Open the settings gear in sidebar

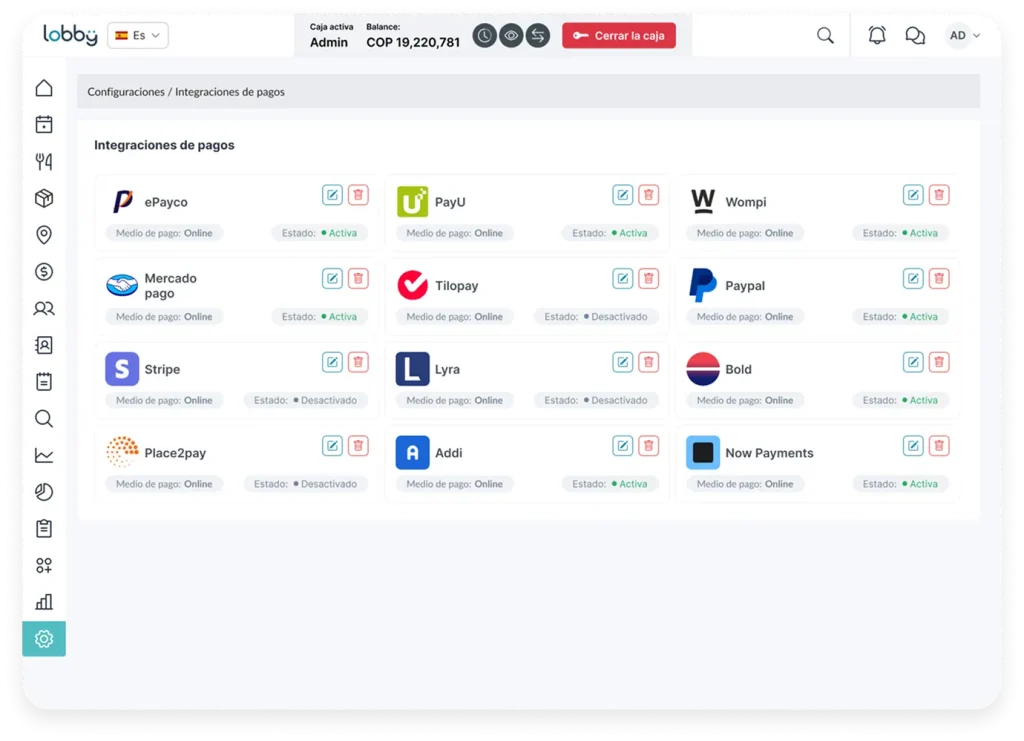click(44, 639)
